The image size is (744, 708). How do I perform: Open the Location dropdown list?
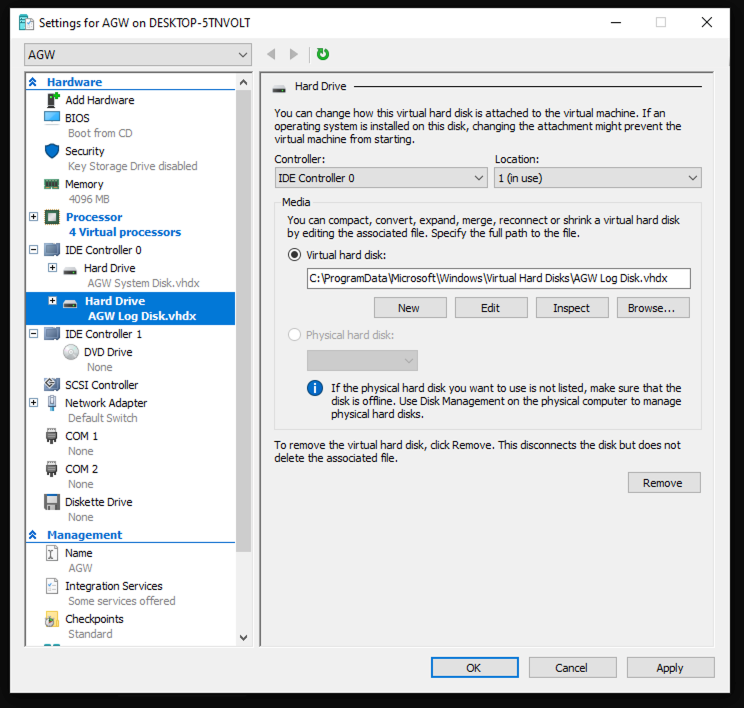tap(597, 178)
